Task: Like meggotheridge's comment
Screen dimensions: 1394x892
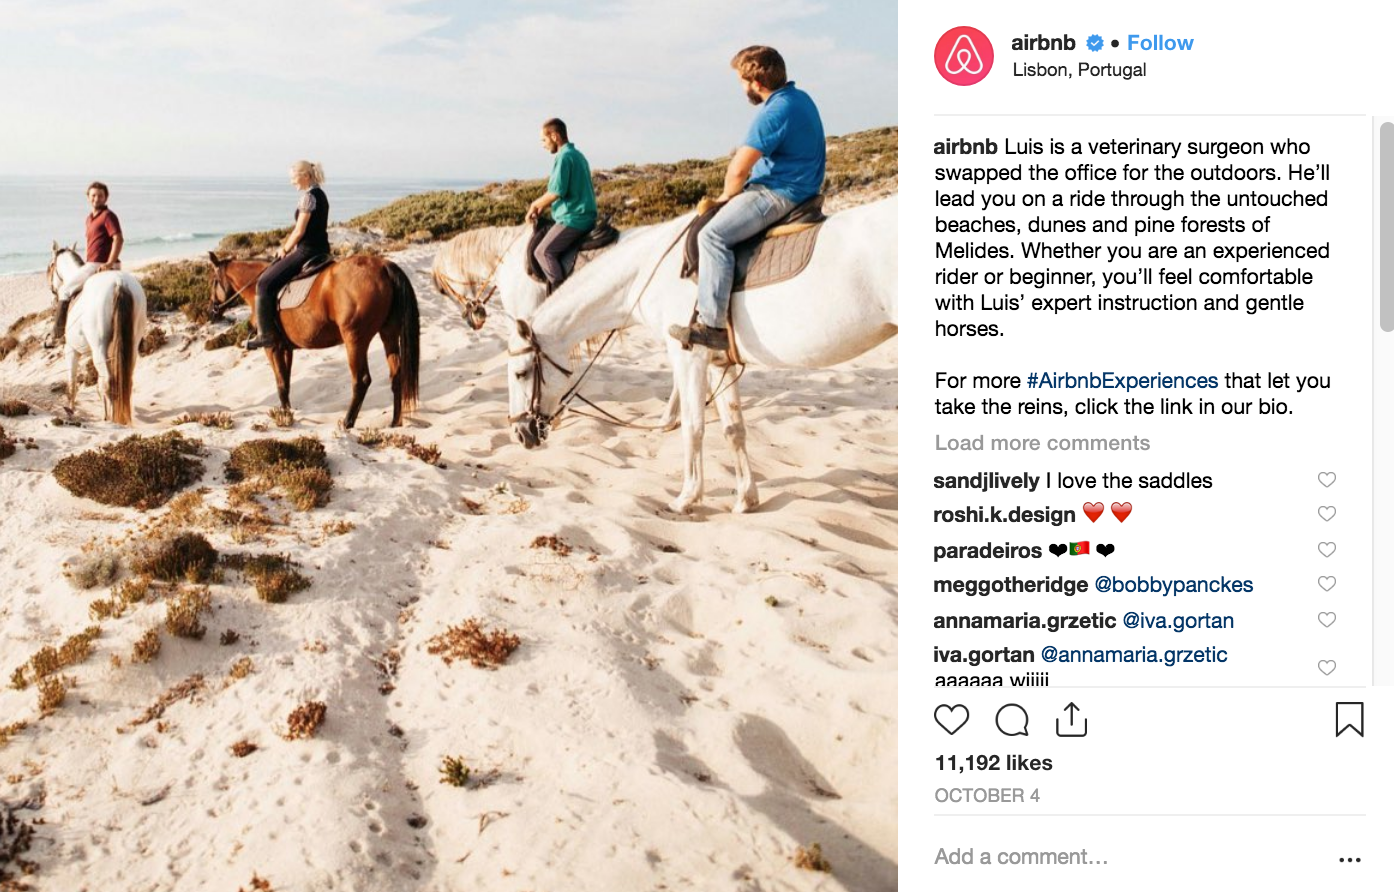Action: tap(1327, 584)
